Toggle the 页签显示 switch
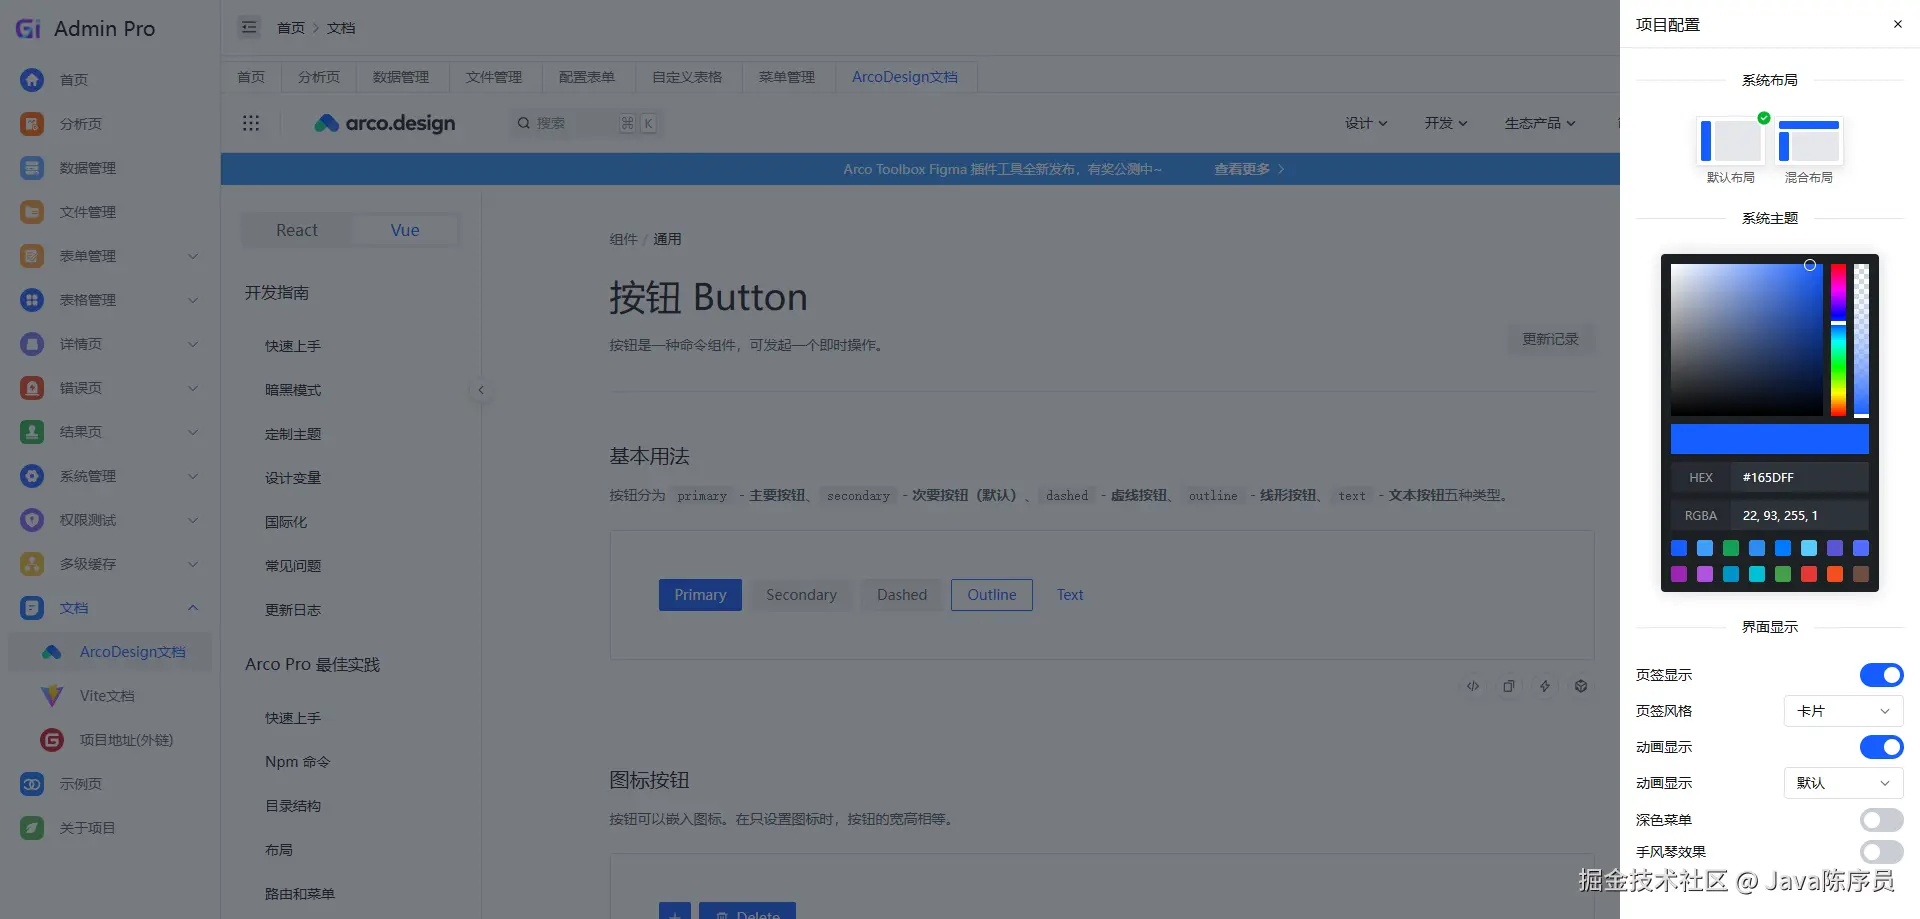The width and height of the screenshot is (1920, 919). tap(1881, 675)
